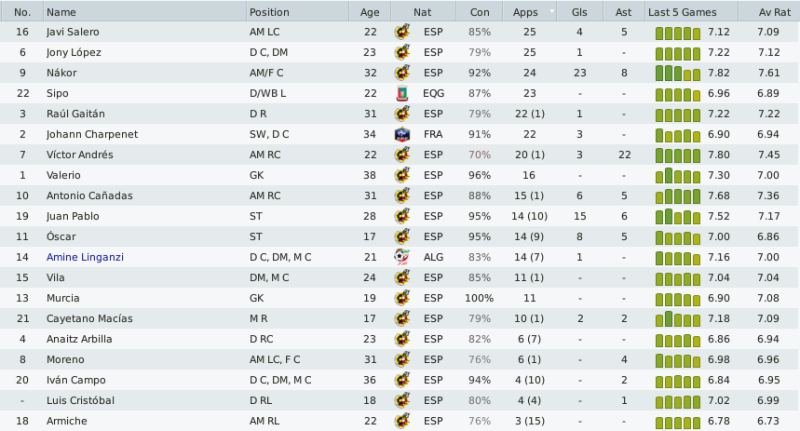The image size is (800, 431).
Task: Select the Víctor Andrés player row
Action: point(400,155)
